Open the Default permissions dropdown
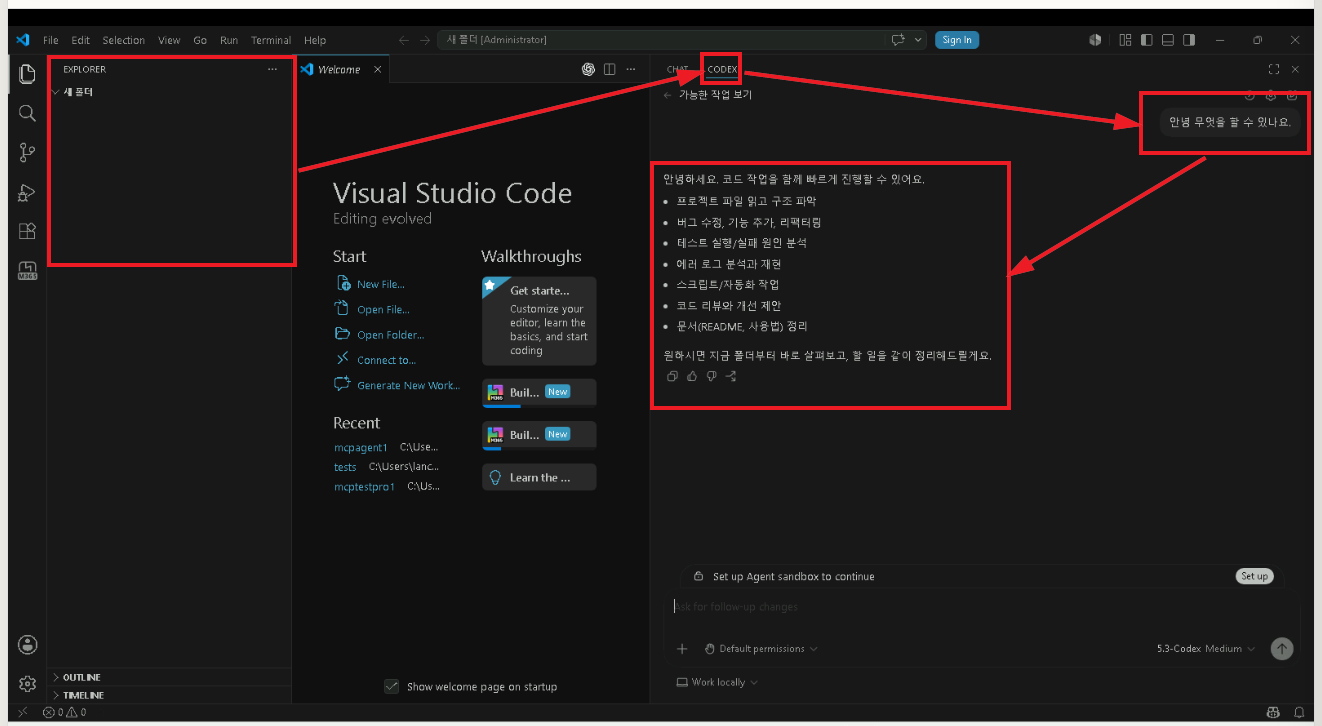The width and height of the screenshot is (1322, 726). click(761, 649)
